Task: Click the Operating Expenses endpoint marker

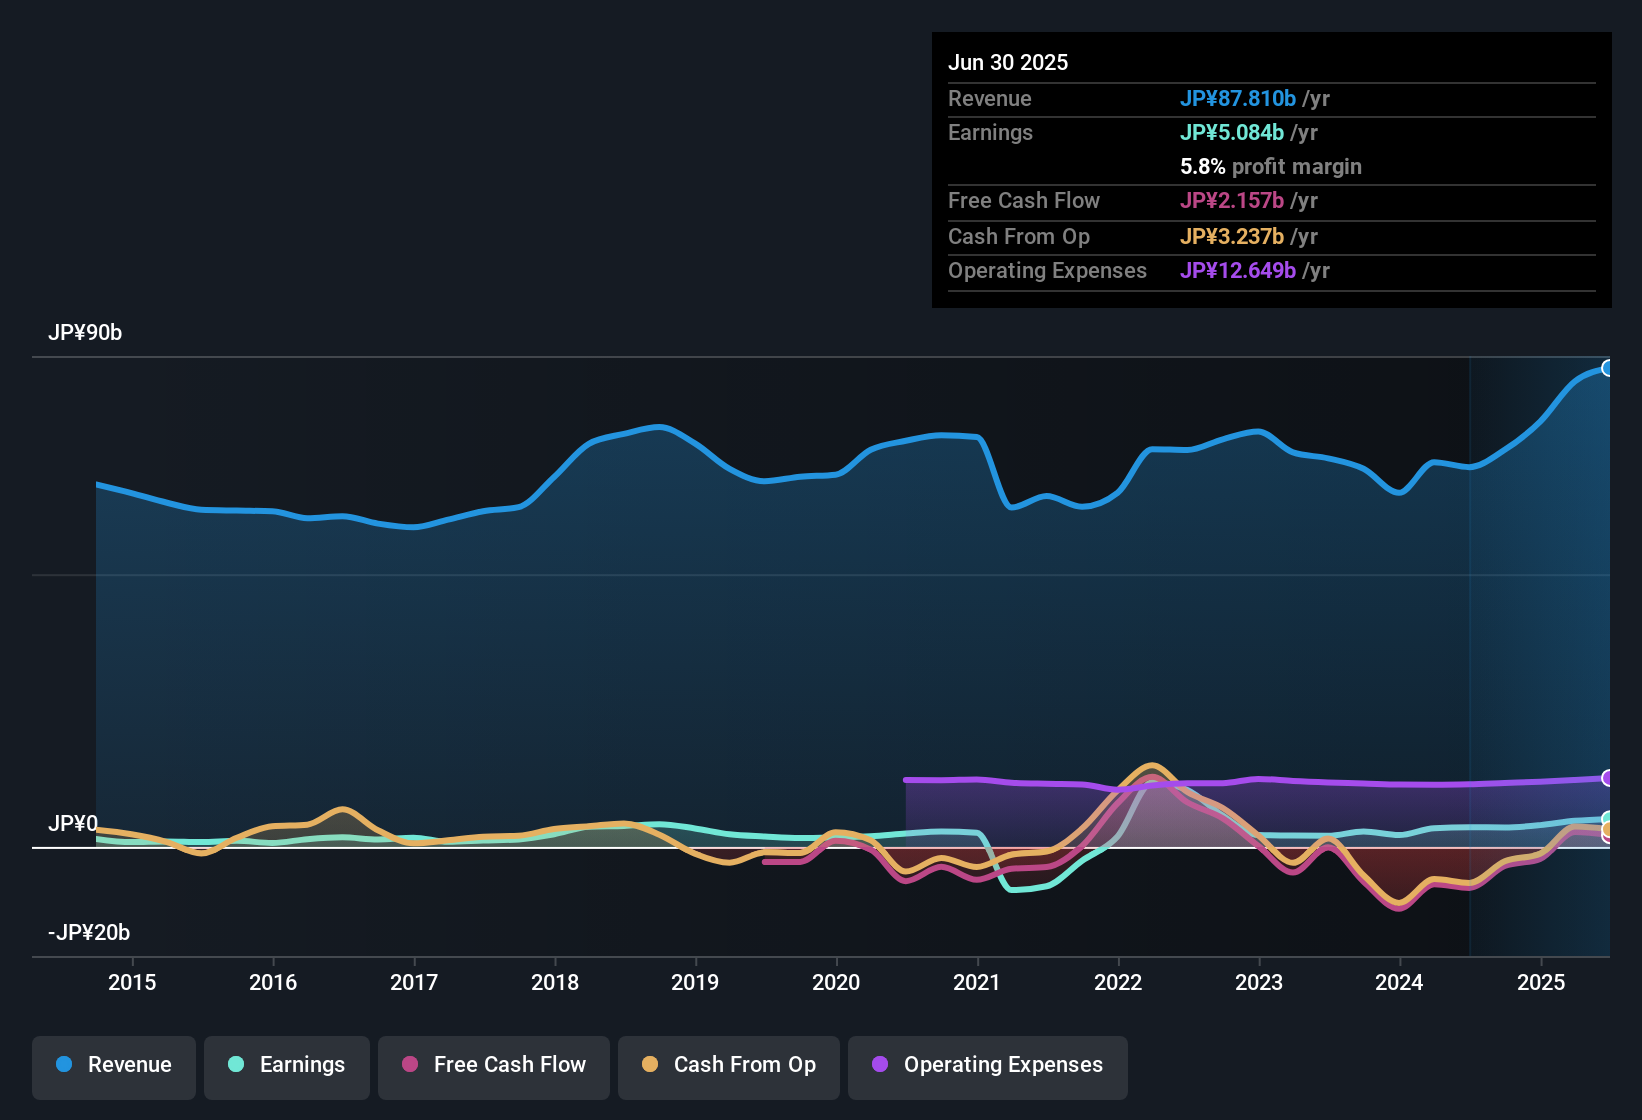Action: click(x=1608, y=778)
